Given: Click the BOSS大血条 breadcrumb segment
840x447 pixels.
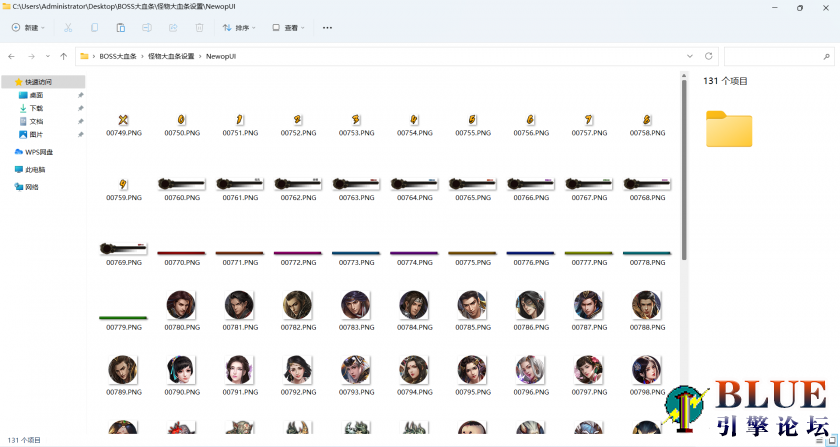Looking at the screenshot, I should (x=118, y=56).
